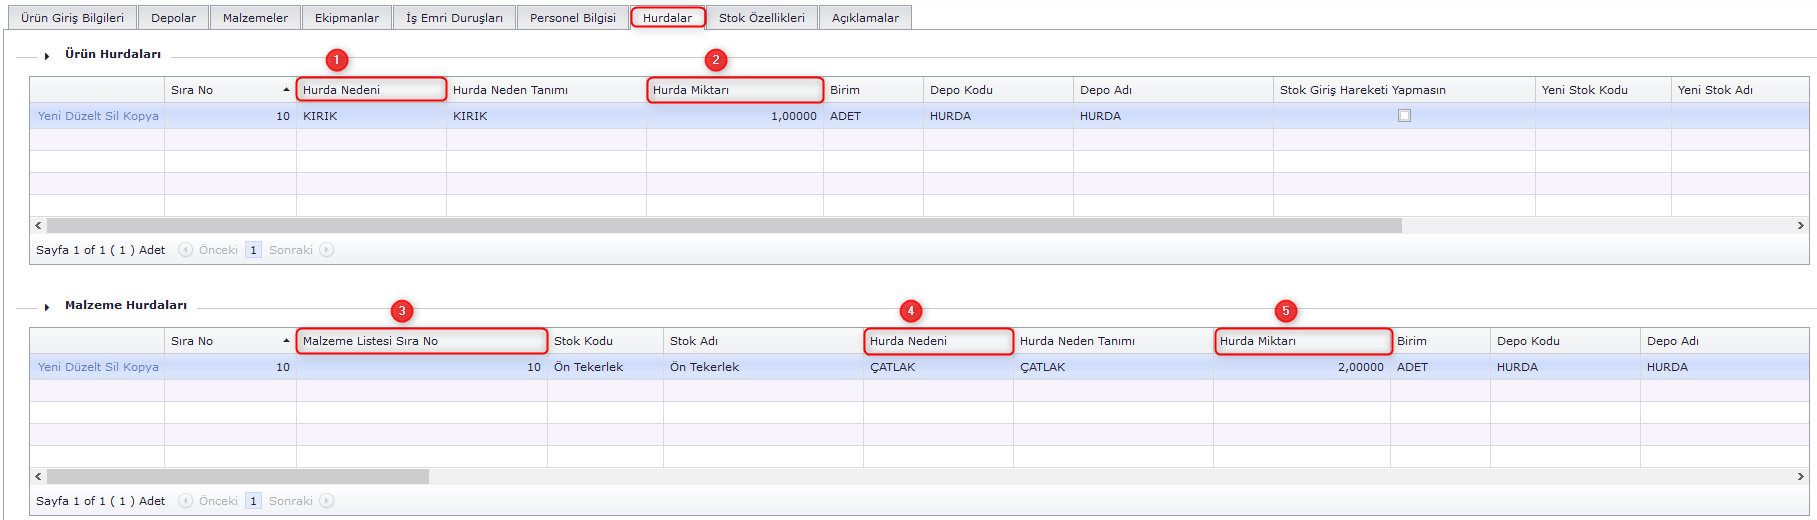This screenshot has height=520, width=1817.
Task: Click the scroll-left arrow of the Malzeme Hurdaları grid
Action: pos(38,477)
